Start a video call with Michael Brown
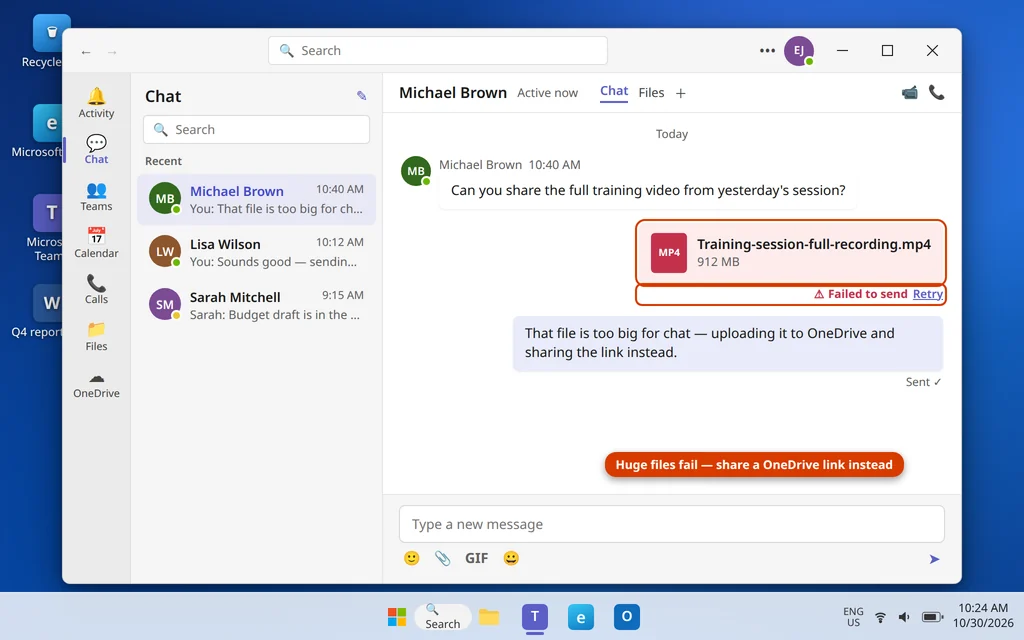 909,93
